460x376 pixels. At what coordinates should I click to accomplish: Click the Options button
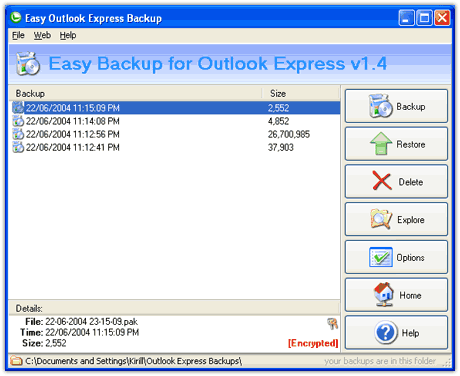click(x=396, y=257)
